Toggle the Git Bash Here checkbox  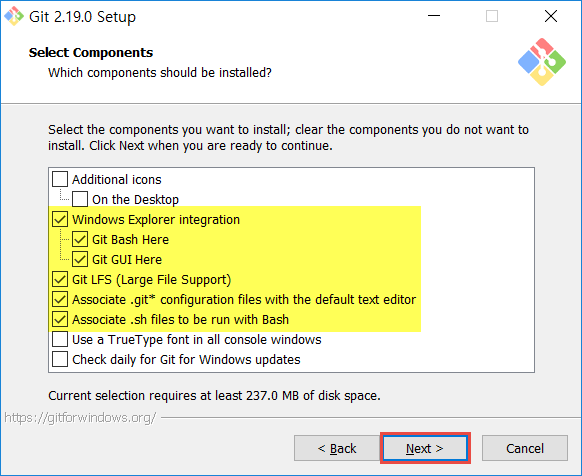[80, 239]
